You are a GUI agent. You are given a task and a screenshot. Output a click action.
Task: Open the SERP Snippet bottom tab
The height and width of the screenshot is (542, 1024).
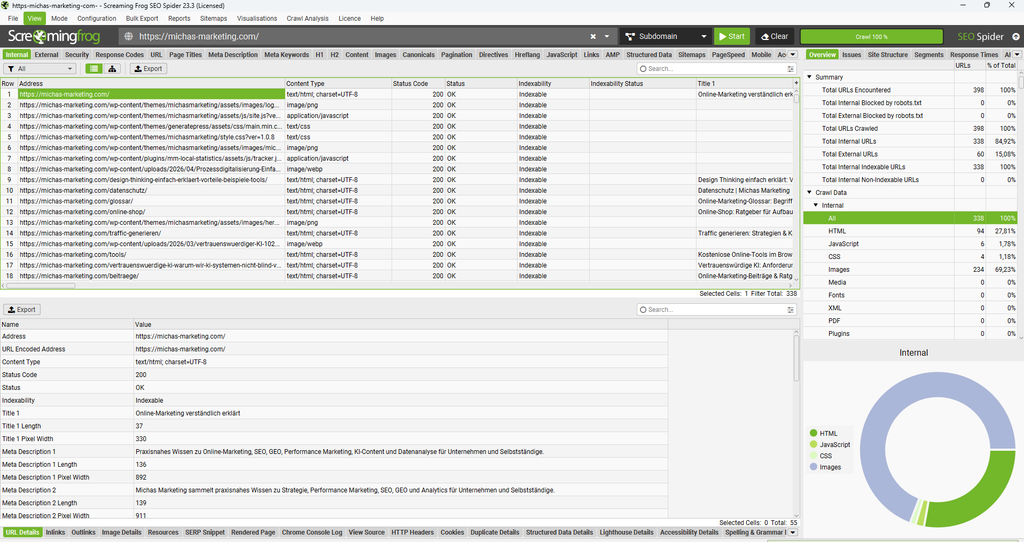coord(205,532)
